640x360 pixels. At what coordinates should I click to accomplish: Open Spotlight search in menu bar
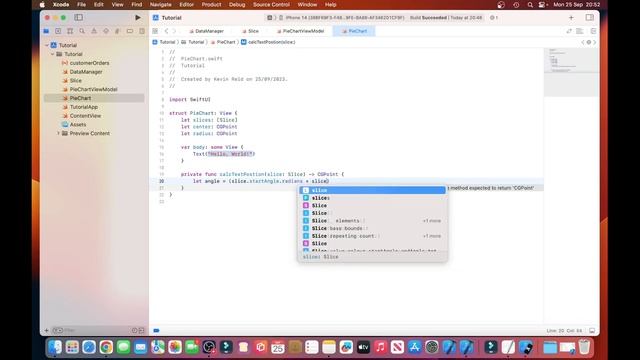pos(530,4)
